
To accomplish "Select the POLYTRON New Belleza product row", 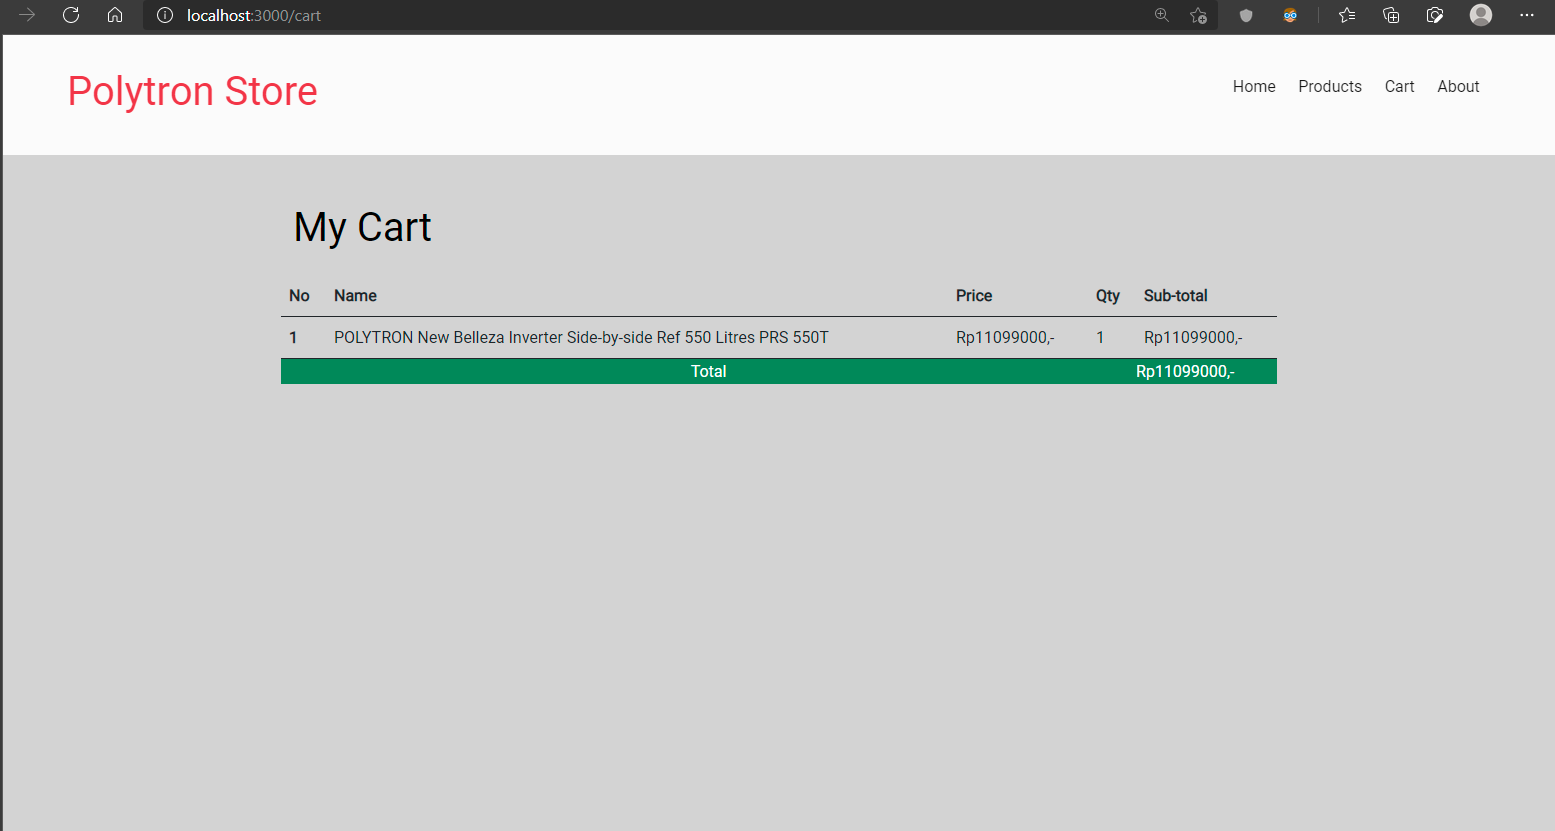I will coord(581,338).
